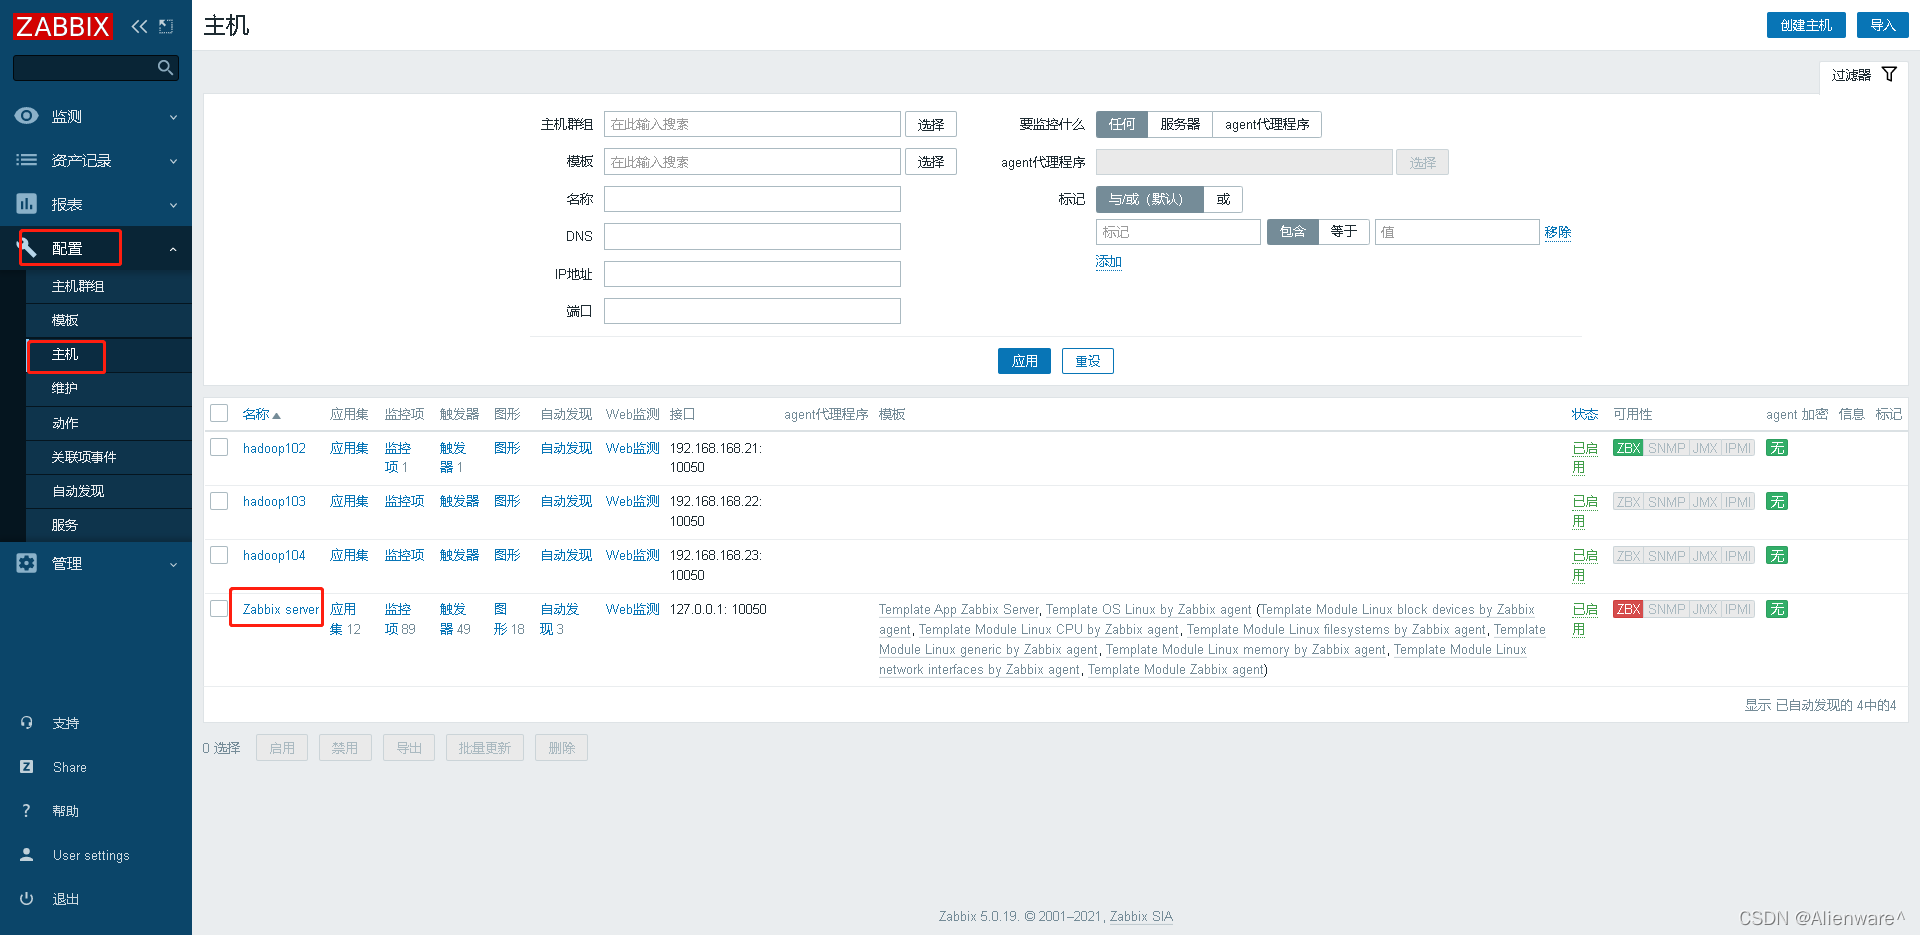Click the 移除 tag link
Screen dimensions: 1920x935
pyautogui.click(x=1558, y=232)
